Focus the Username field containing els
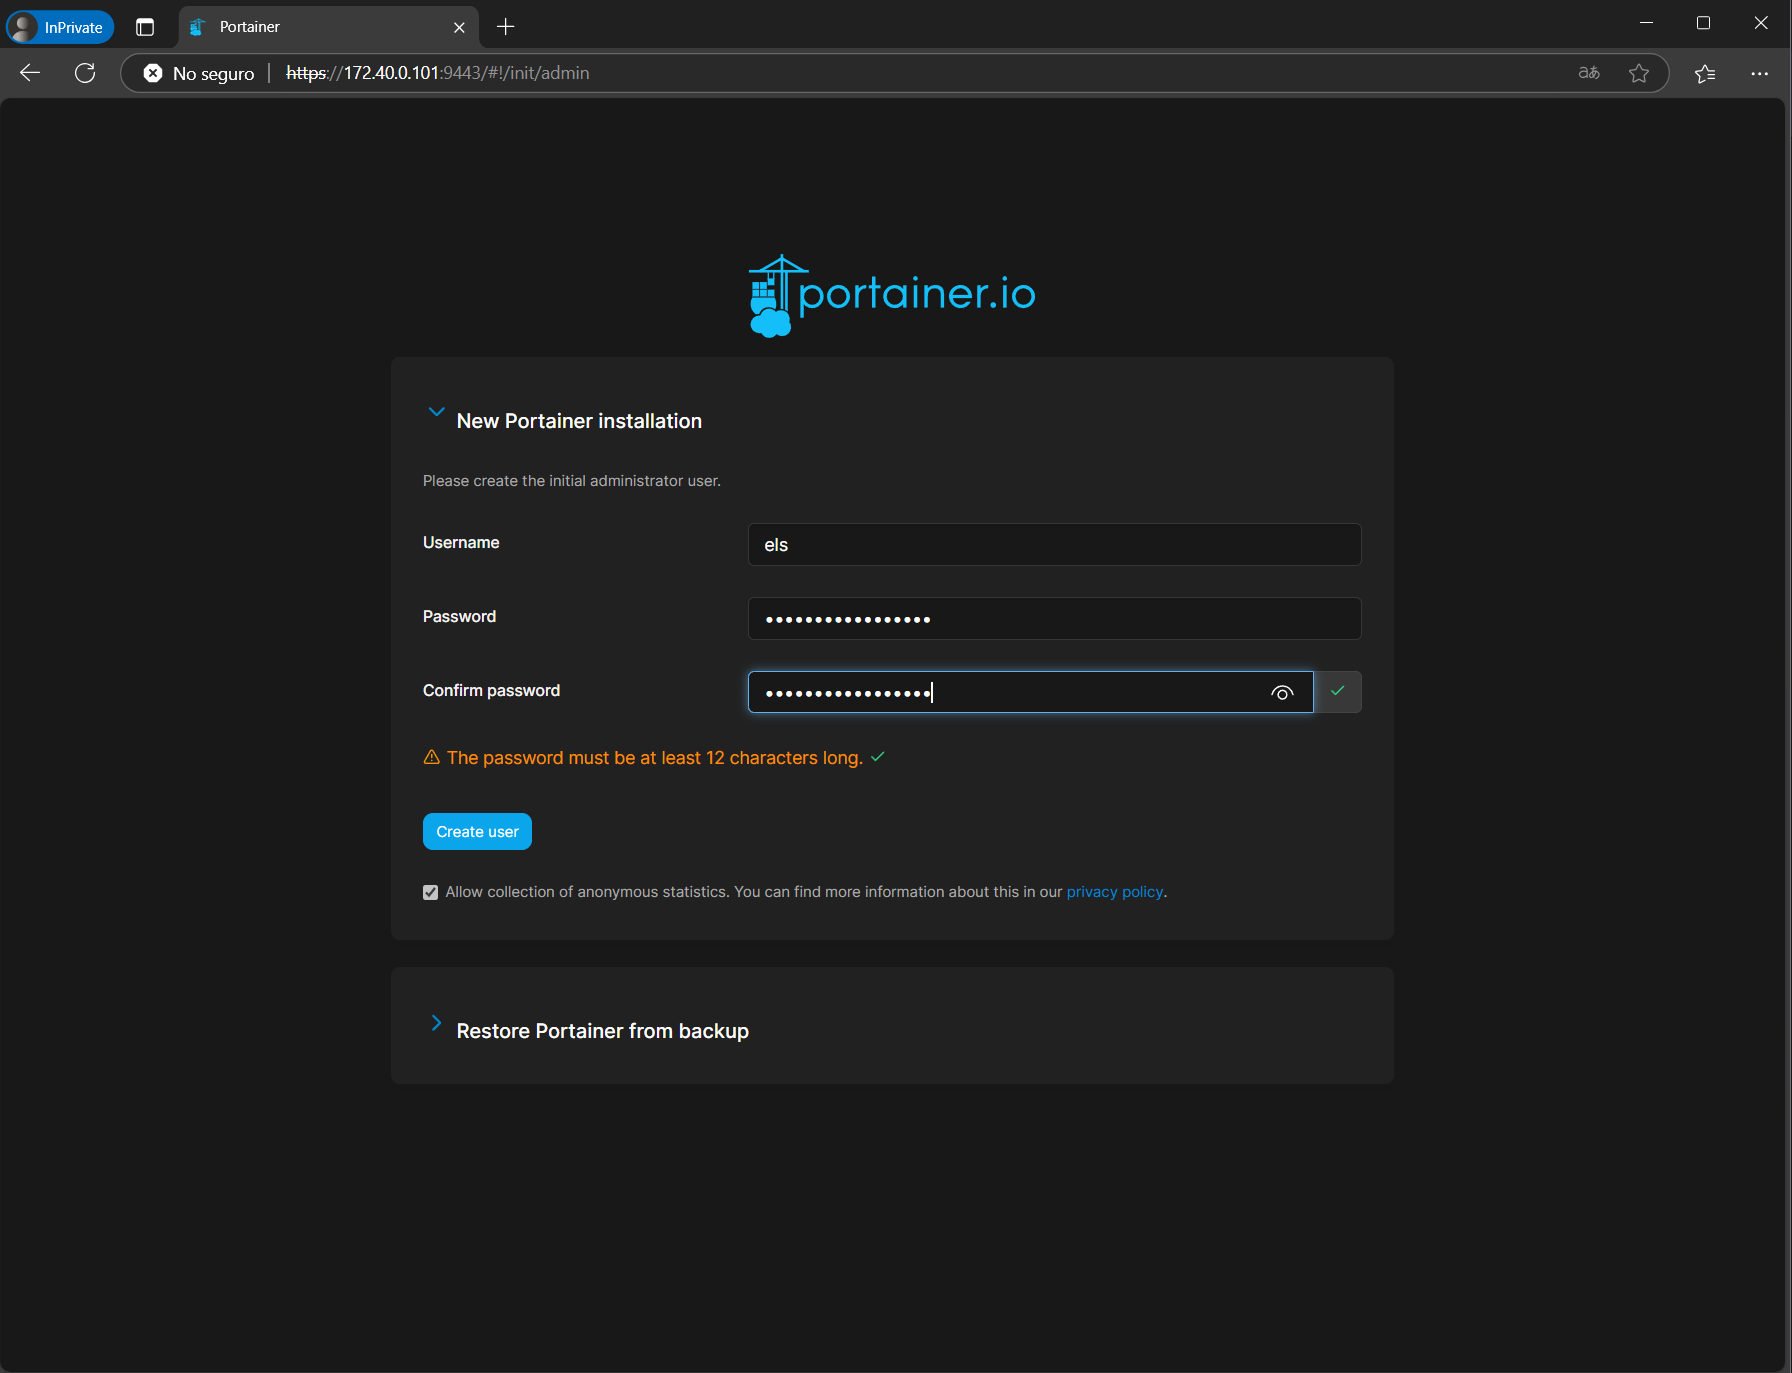 tap(1054, 545)
